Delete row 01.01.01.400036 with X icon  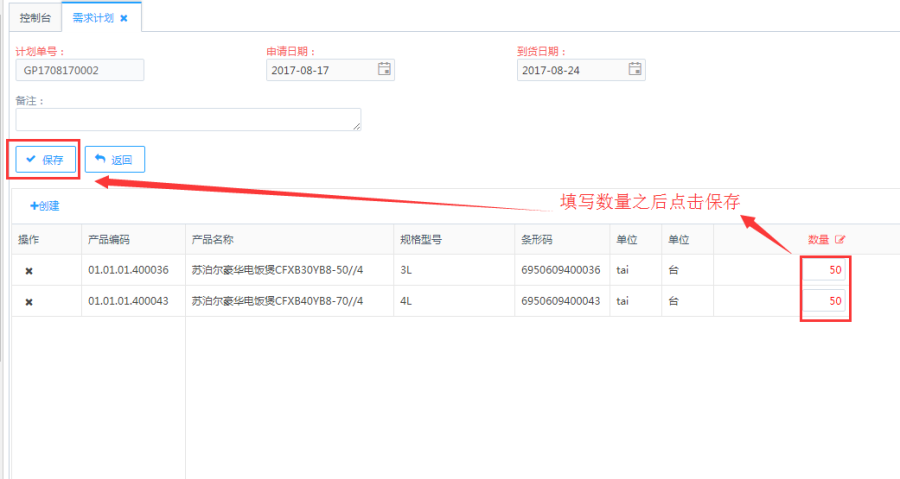(29, 271)
